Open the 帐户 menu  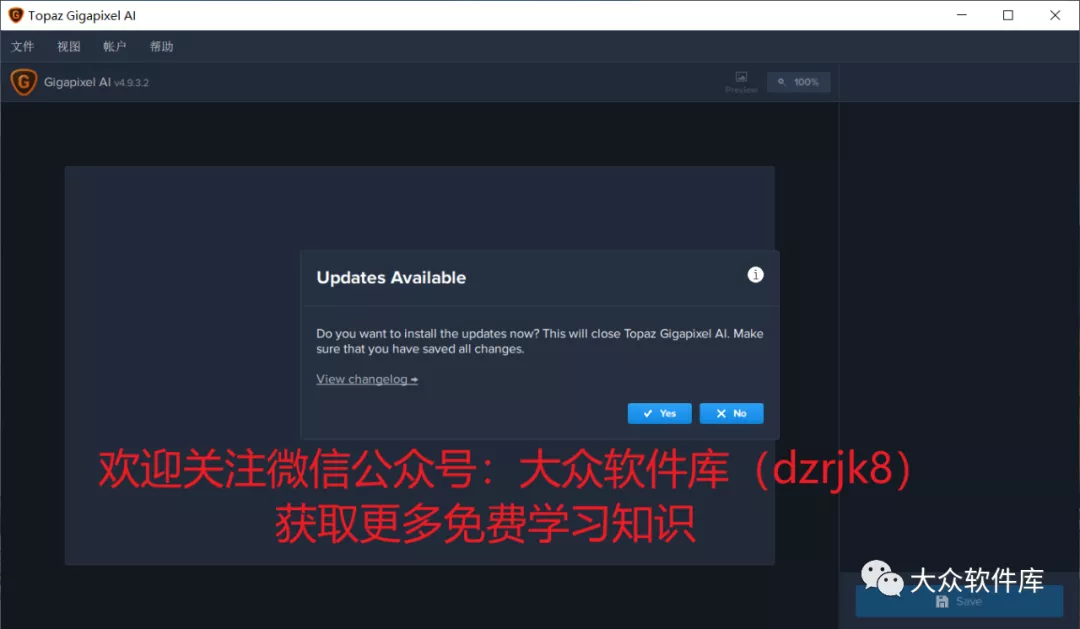114,46
